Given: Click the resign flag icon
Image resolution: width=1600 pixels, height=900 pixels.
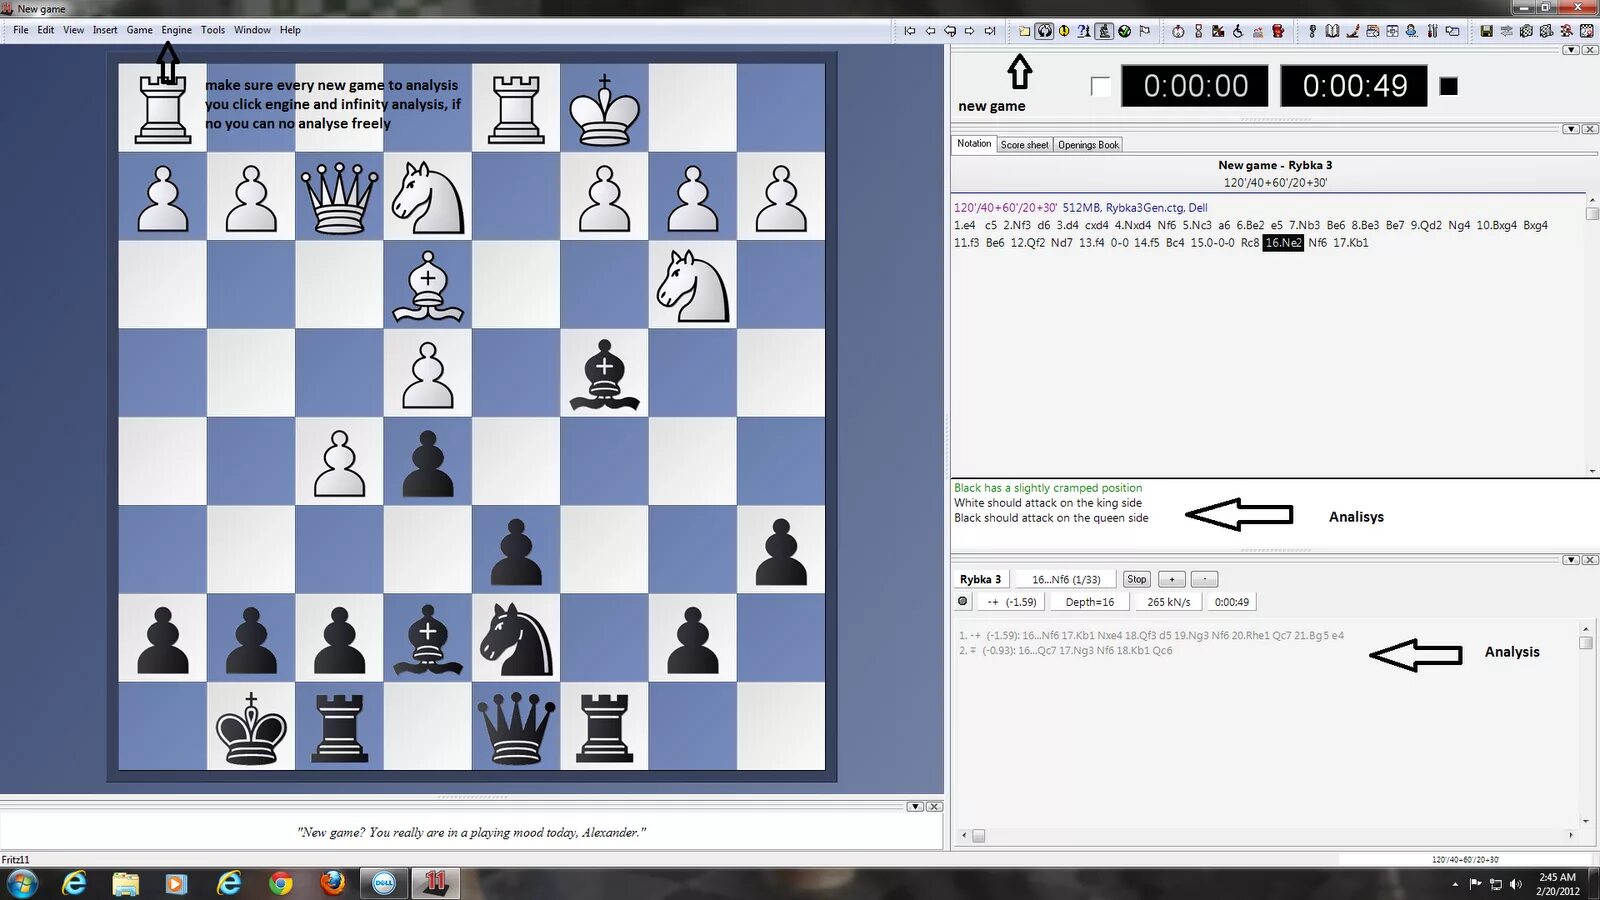Looking at the screenshot, I should pos(1145,31).
